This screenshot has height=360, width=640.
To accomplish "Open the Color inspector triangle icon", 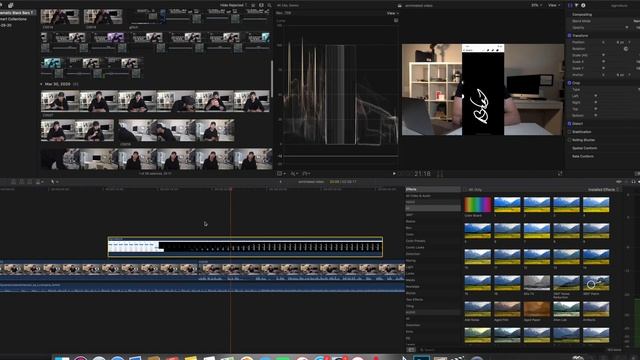I will tap(576, 5).
